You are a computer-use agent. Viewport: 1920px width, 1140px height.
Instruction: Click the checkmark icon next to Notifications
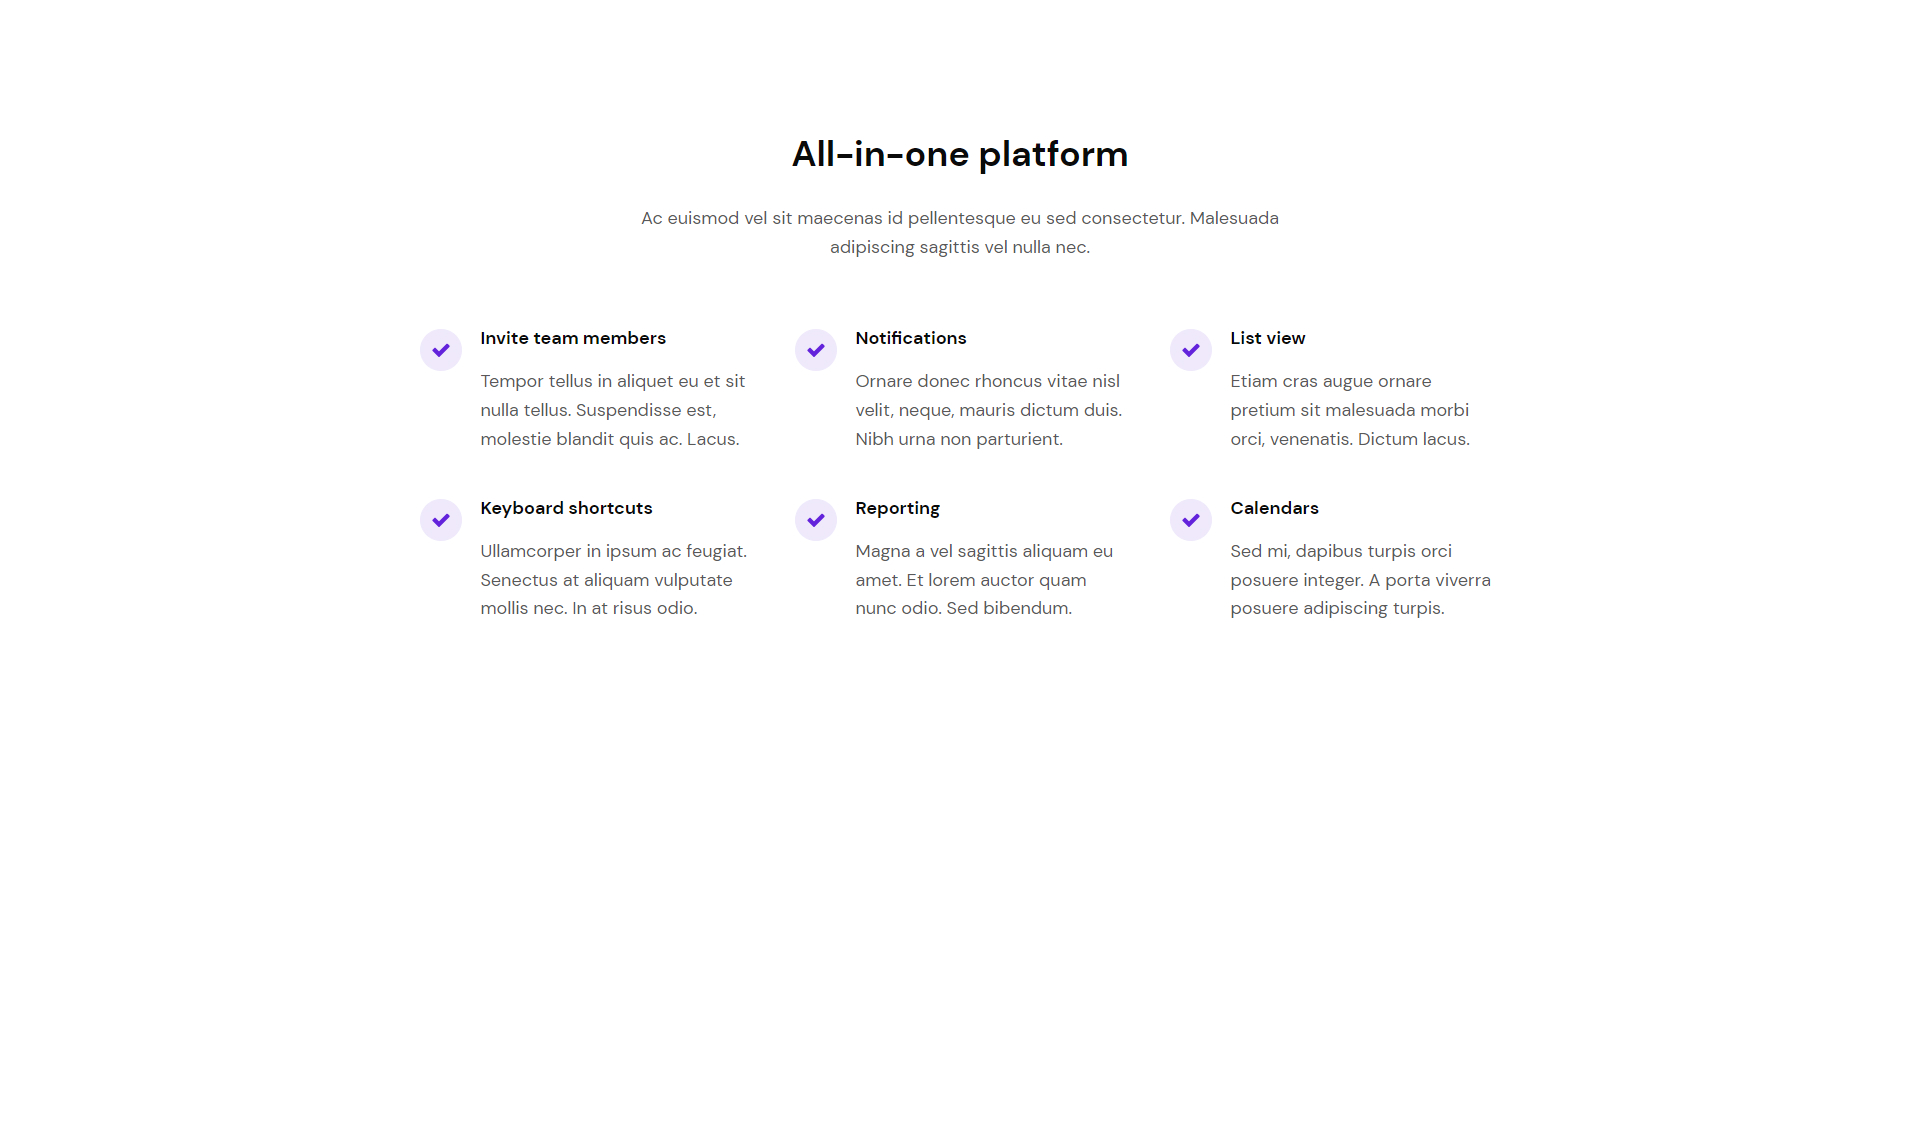(816, 350)
